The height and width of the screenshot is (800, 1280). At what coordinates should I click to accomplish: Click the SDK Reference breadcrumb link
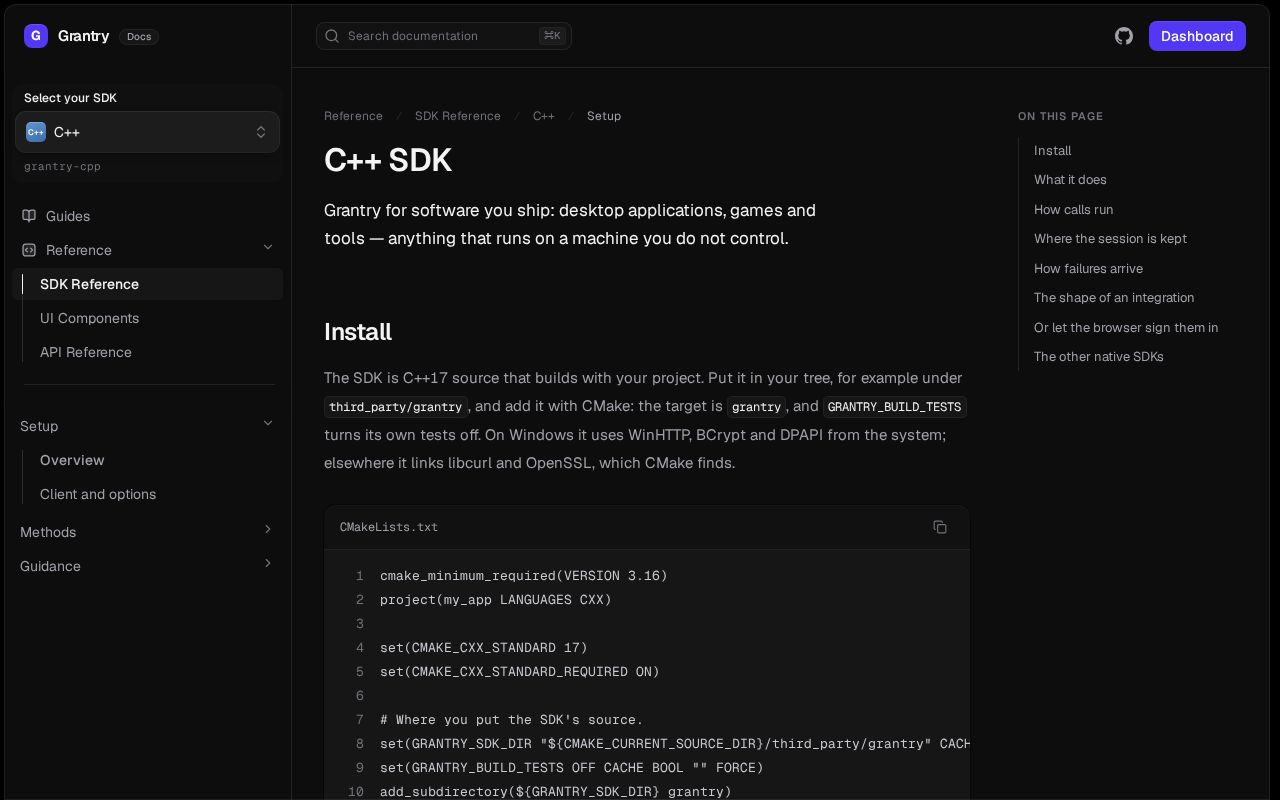(x=458, y=116)
